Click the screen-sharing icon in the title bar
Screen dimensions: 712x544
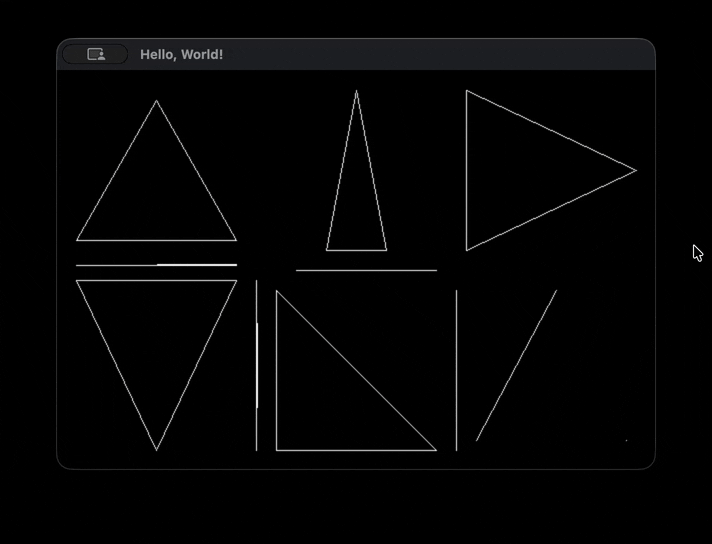click(x=96, y=54)
